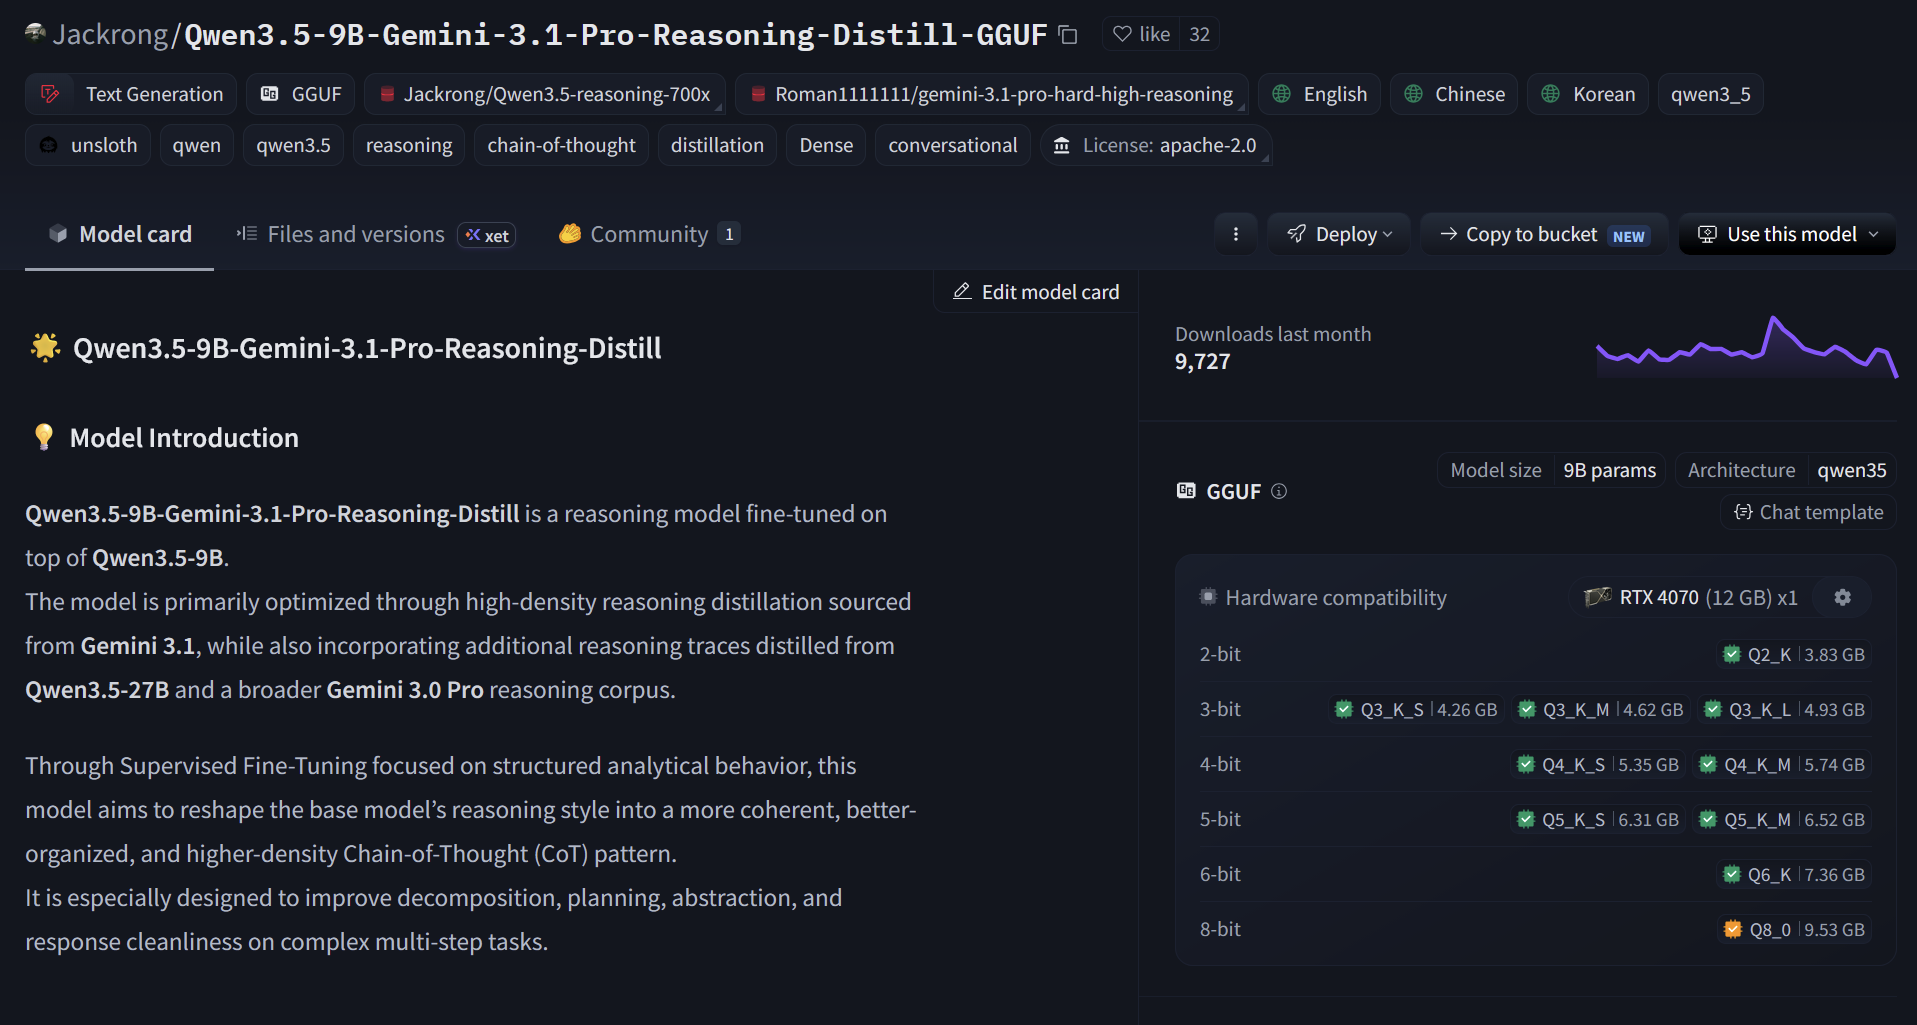Open the Community tab
The image size is (1917, 1025).
coord(650,234)
